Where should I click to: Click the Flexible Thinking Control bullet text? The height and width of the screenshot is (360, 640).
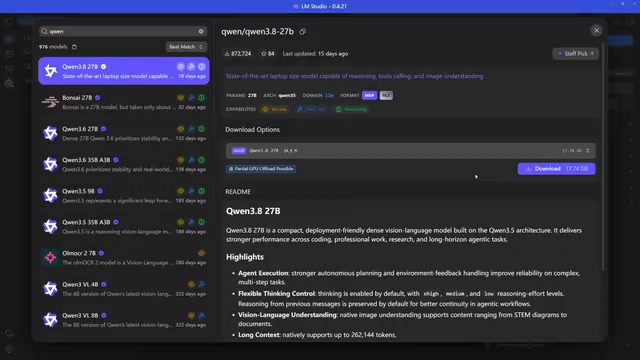coord(401,299)
